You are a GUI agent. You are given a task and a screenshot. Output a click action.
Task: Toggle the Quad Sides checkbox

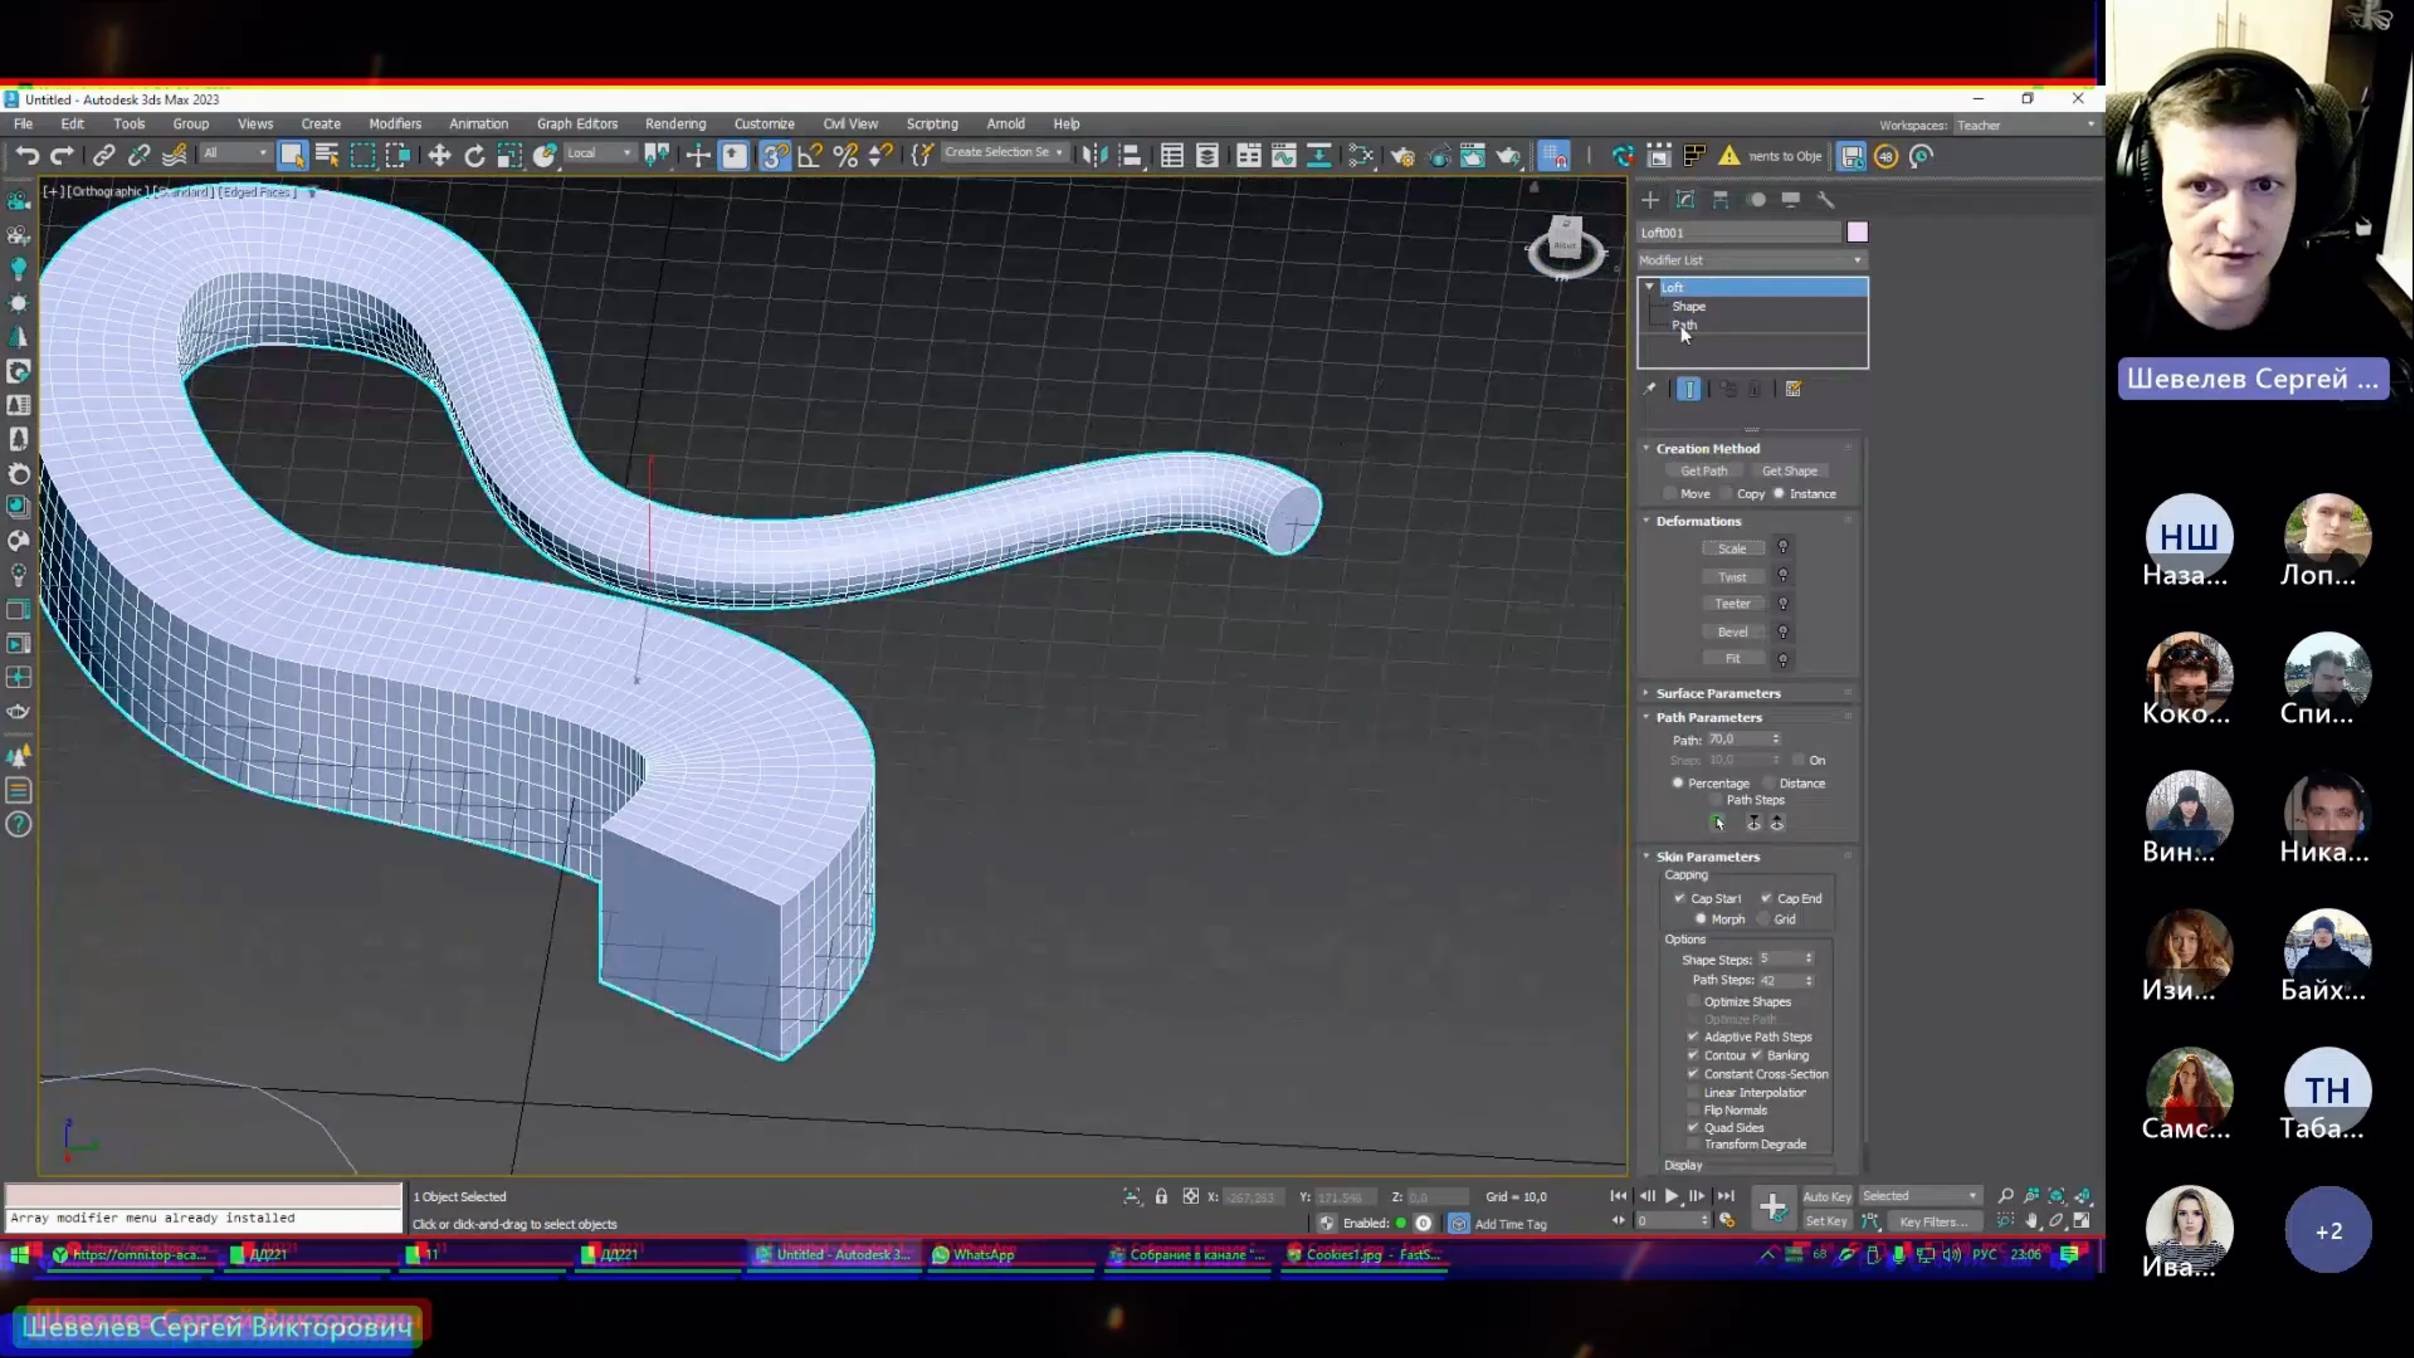click(x=1693, y=1127)
